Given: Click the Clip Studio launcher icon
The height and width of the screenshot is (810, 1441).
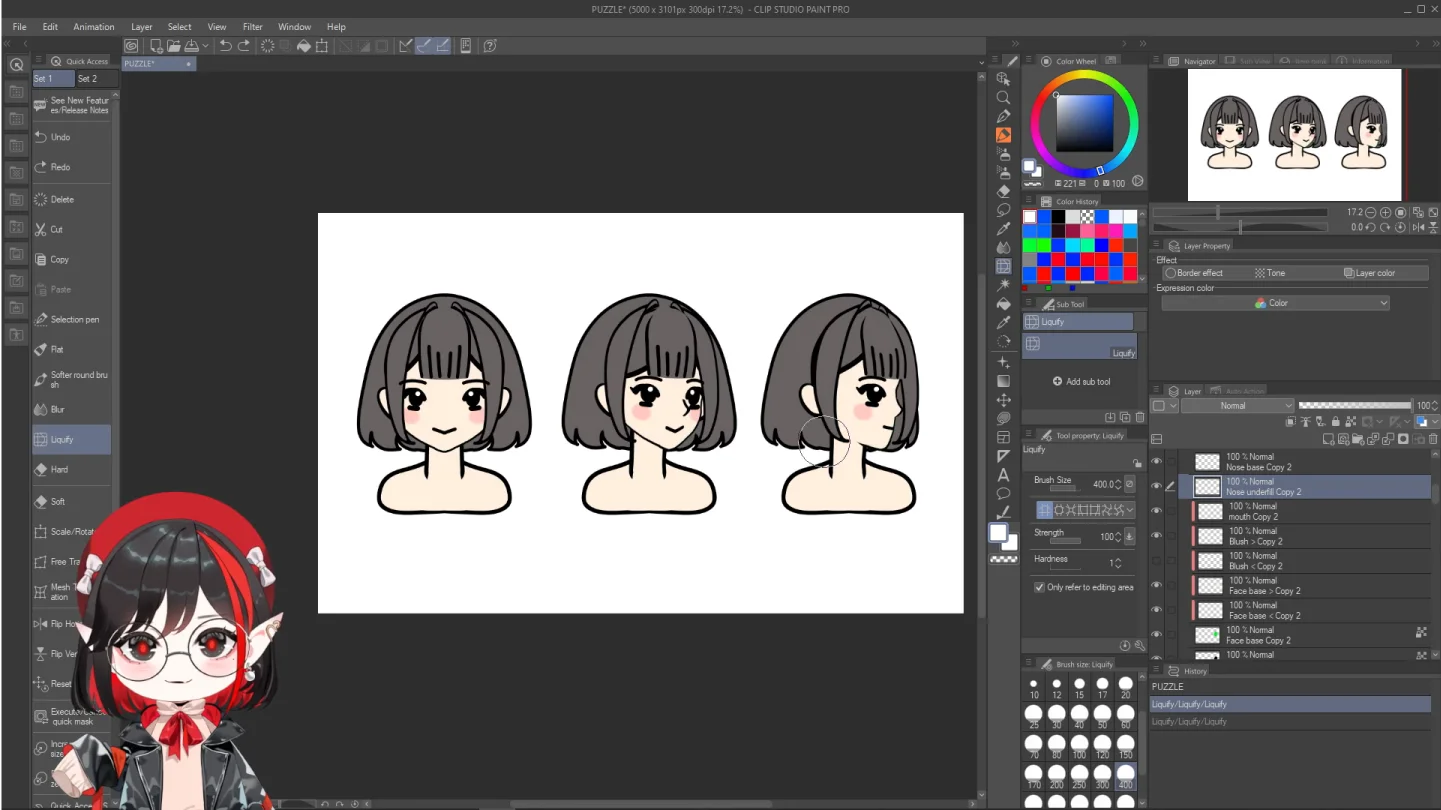Looking at the screenshot, I should click(x=131, y=46).
